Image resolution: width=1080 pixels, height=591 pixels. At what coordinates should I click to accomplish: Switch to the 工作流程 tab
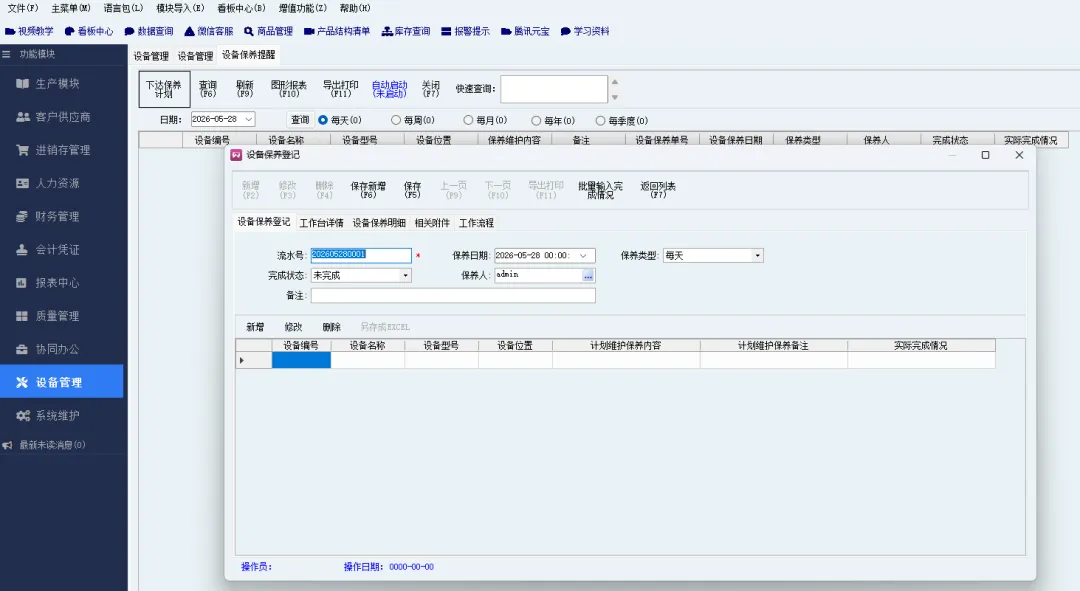(x=477, y=223)
